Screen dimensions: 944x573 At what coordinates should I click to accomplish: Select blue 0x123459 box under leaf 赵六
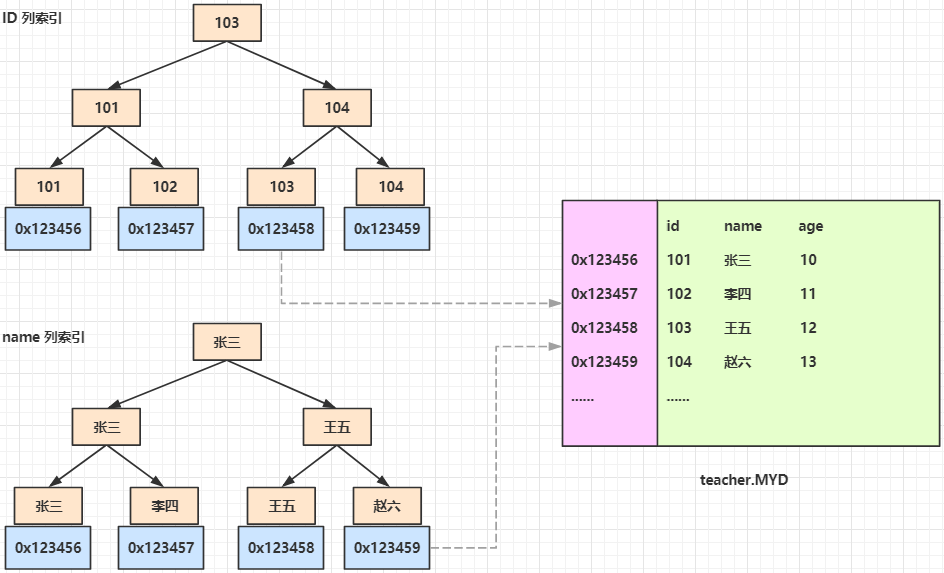click(387, 548)
